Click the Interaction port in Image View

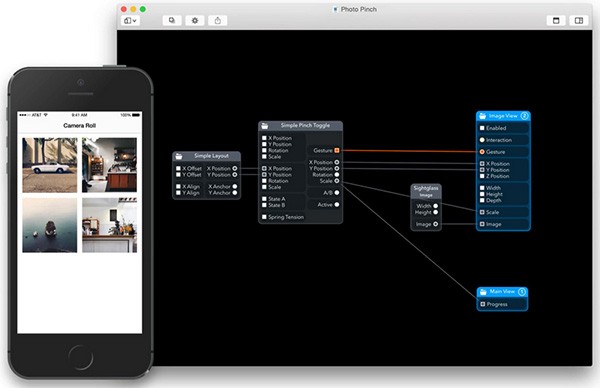(x=482, y=140)
